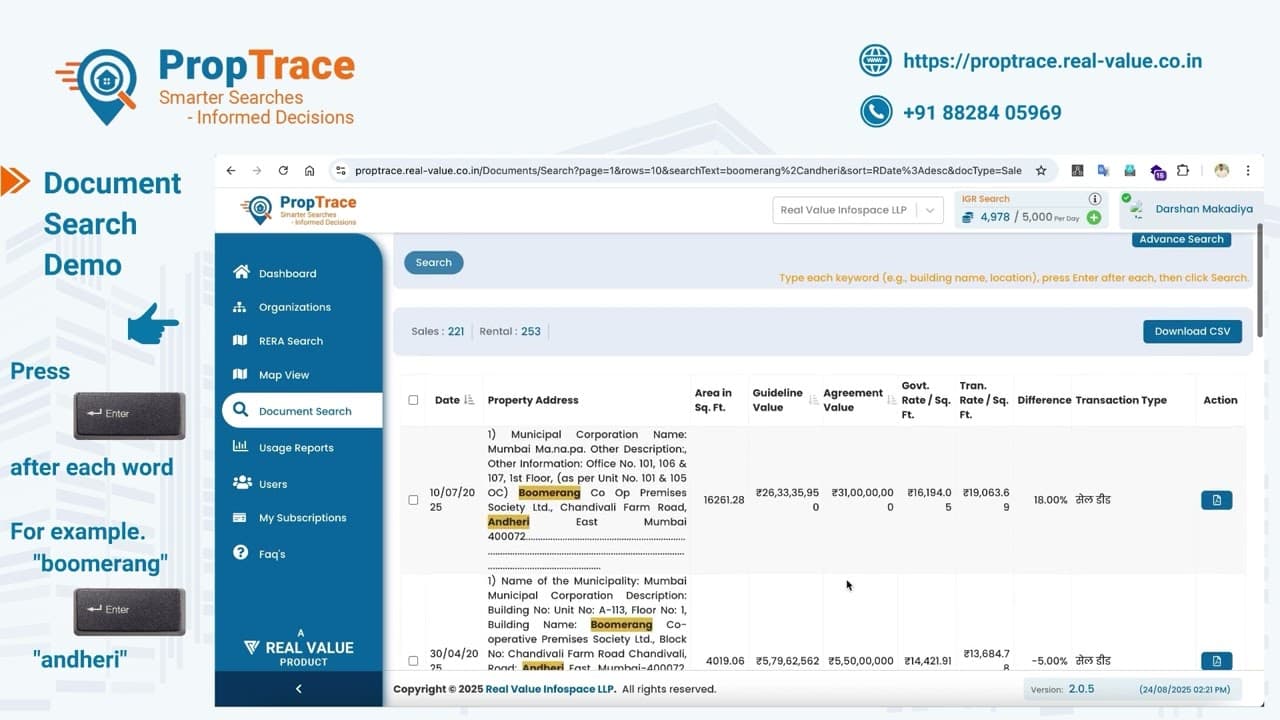Open the browser extensions puzzle icon
This screenshot has width=1280, height=720.
tap(1183, 171)
